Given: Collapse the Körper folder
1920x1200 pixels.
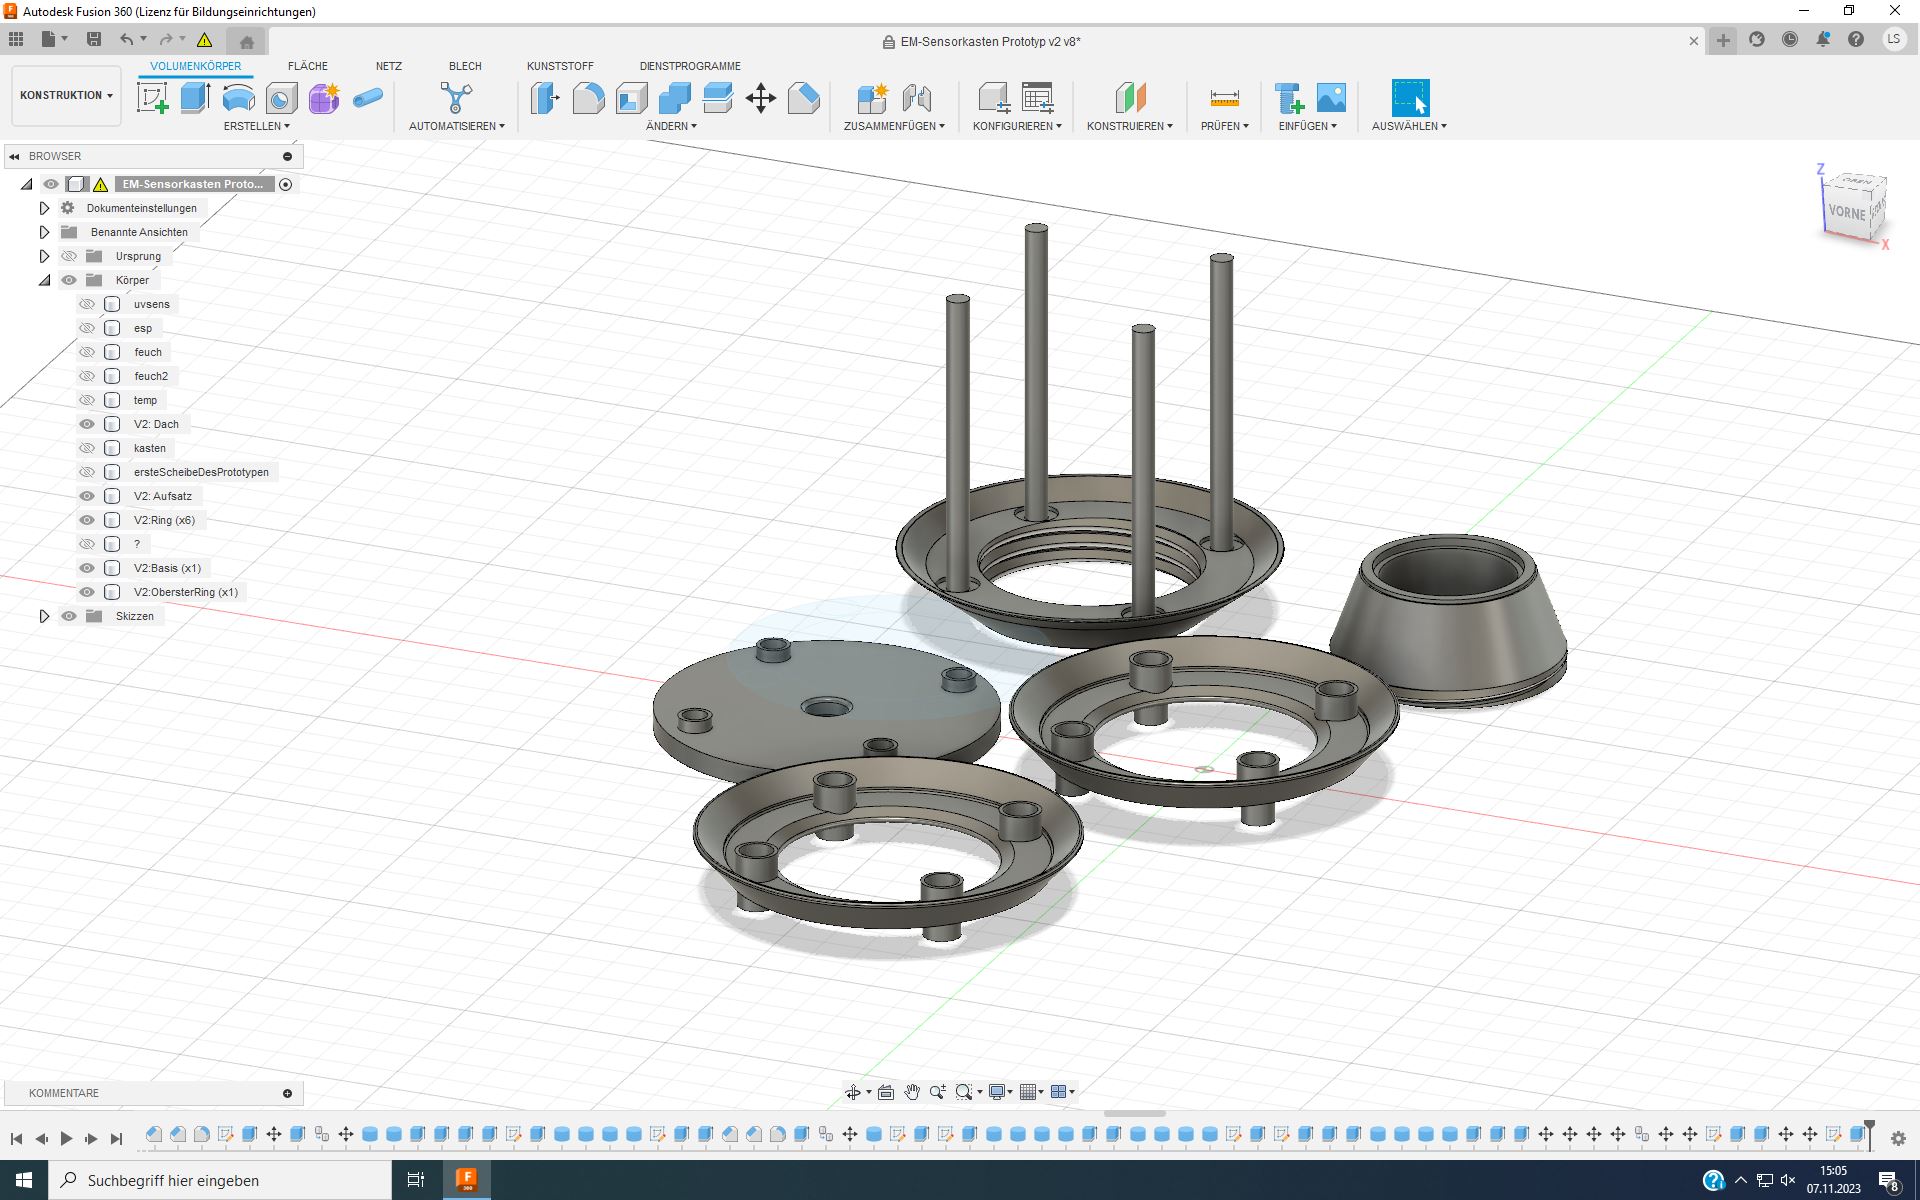Looking at the screenshot, I should coord(44,280).
